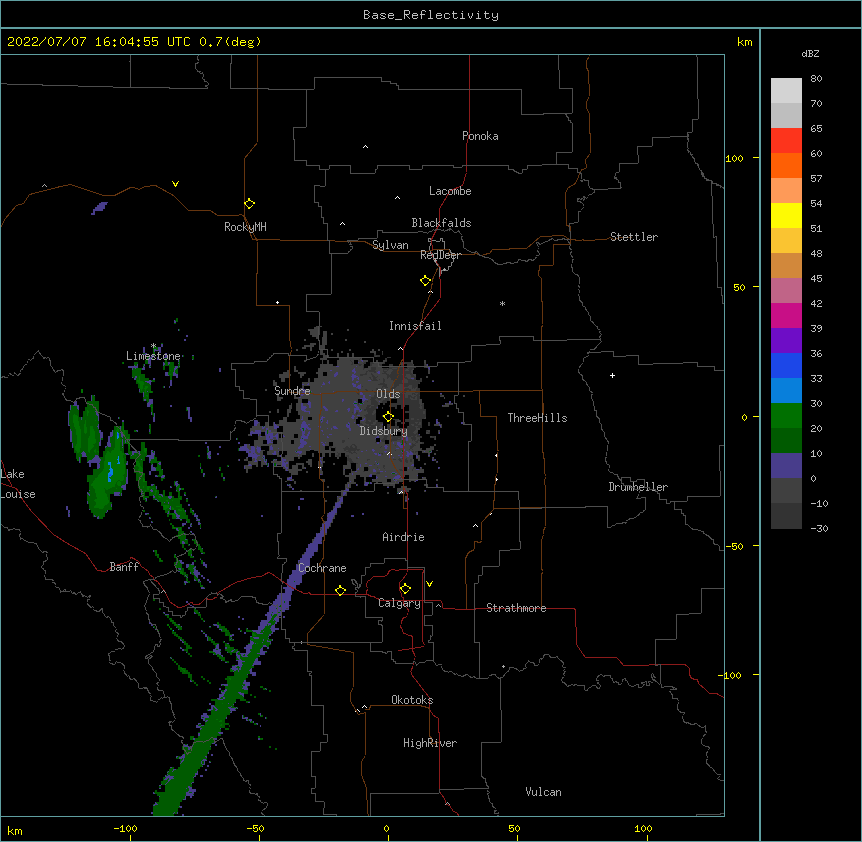Viewport: 862px width, 842px height.
Task: Click the Drumheller label
Action: click(x=638, y=487)
